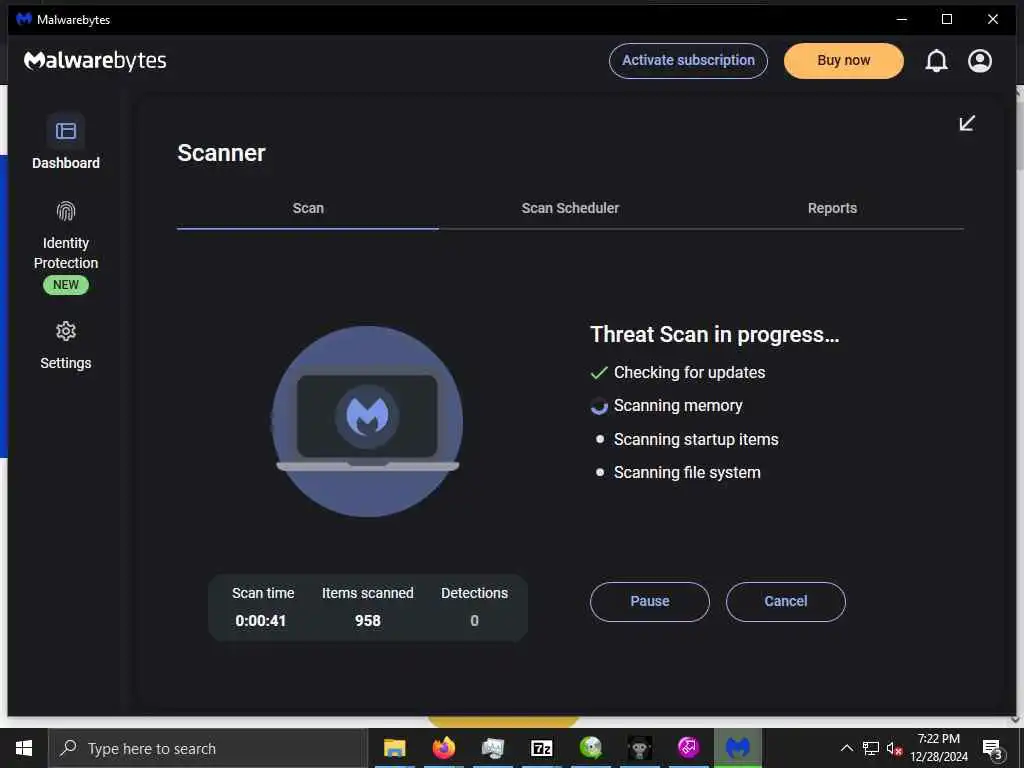Click the Buy now button
Image resolution: width=1024 pixels, height=768 pixels.
pyautogui.click(x=844, y=61)
